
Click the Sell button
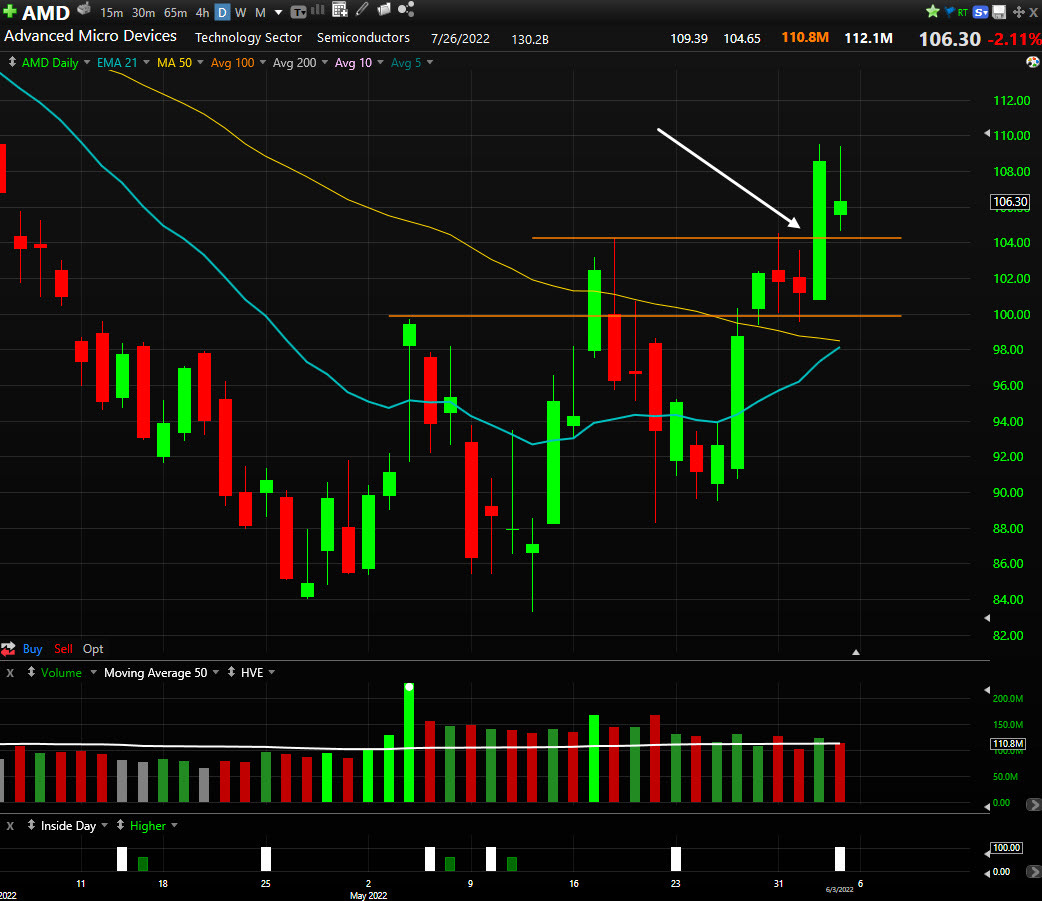[x=63, y=649]
